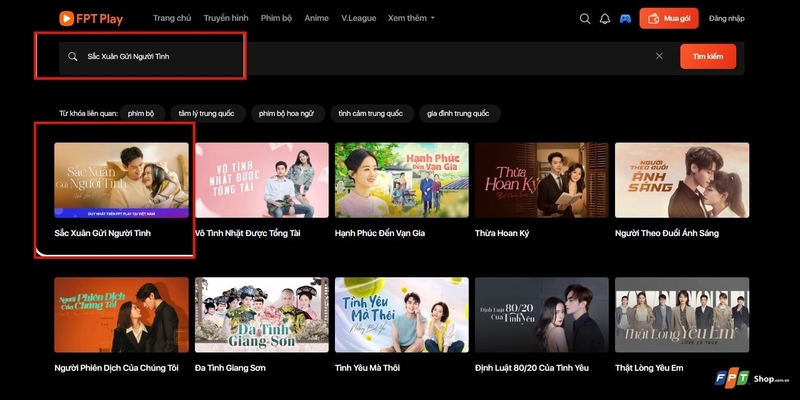The image size is (800, 400).
Task: Open Vô Tình Nhặt Được Tổng Tài thumbnail
Action: (262, 180)
